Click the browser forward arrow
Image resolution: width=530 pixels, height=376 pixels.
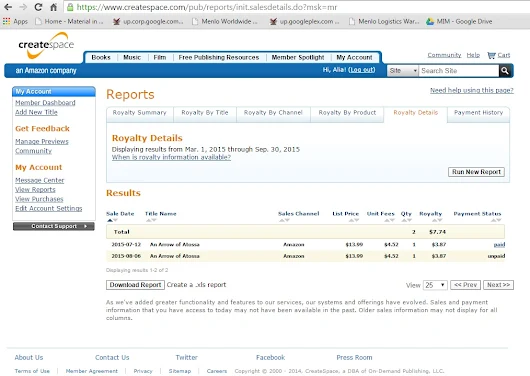(x=23, y=7)
